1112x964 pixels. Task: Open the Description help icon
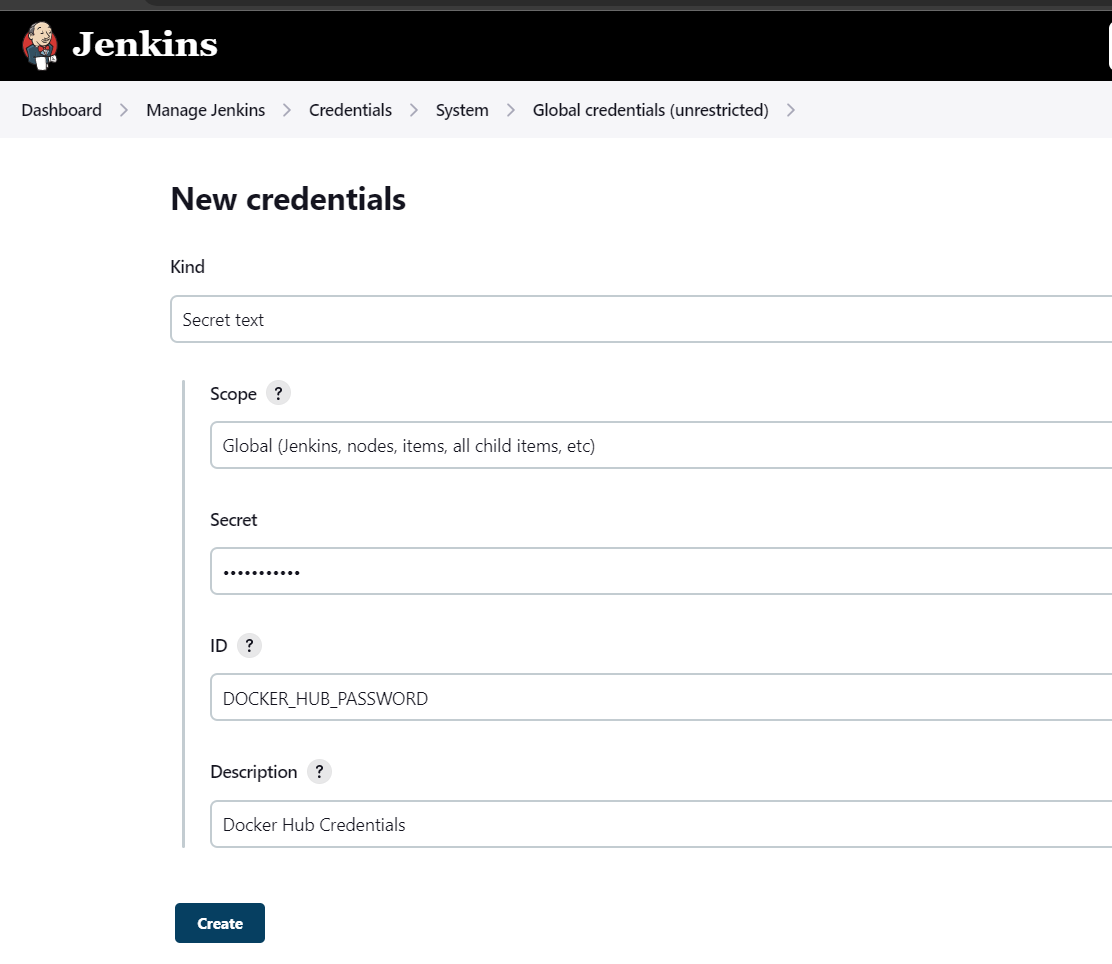click(319, 771)
